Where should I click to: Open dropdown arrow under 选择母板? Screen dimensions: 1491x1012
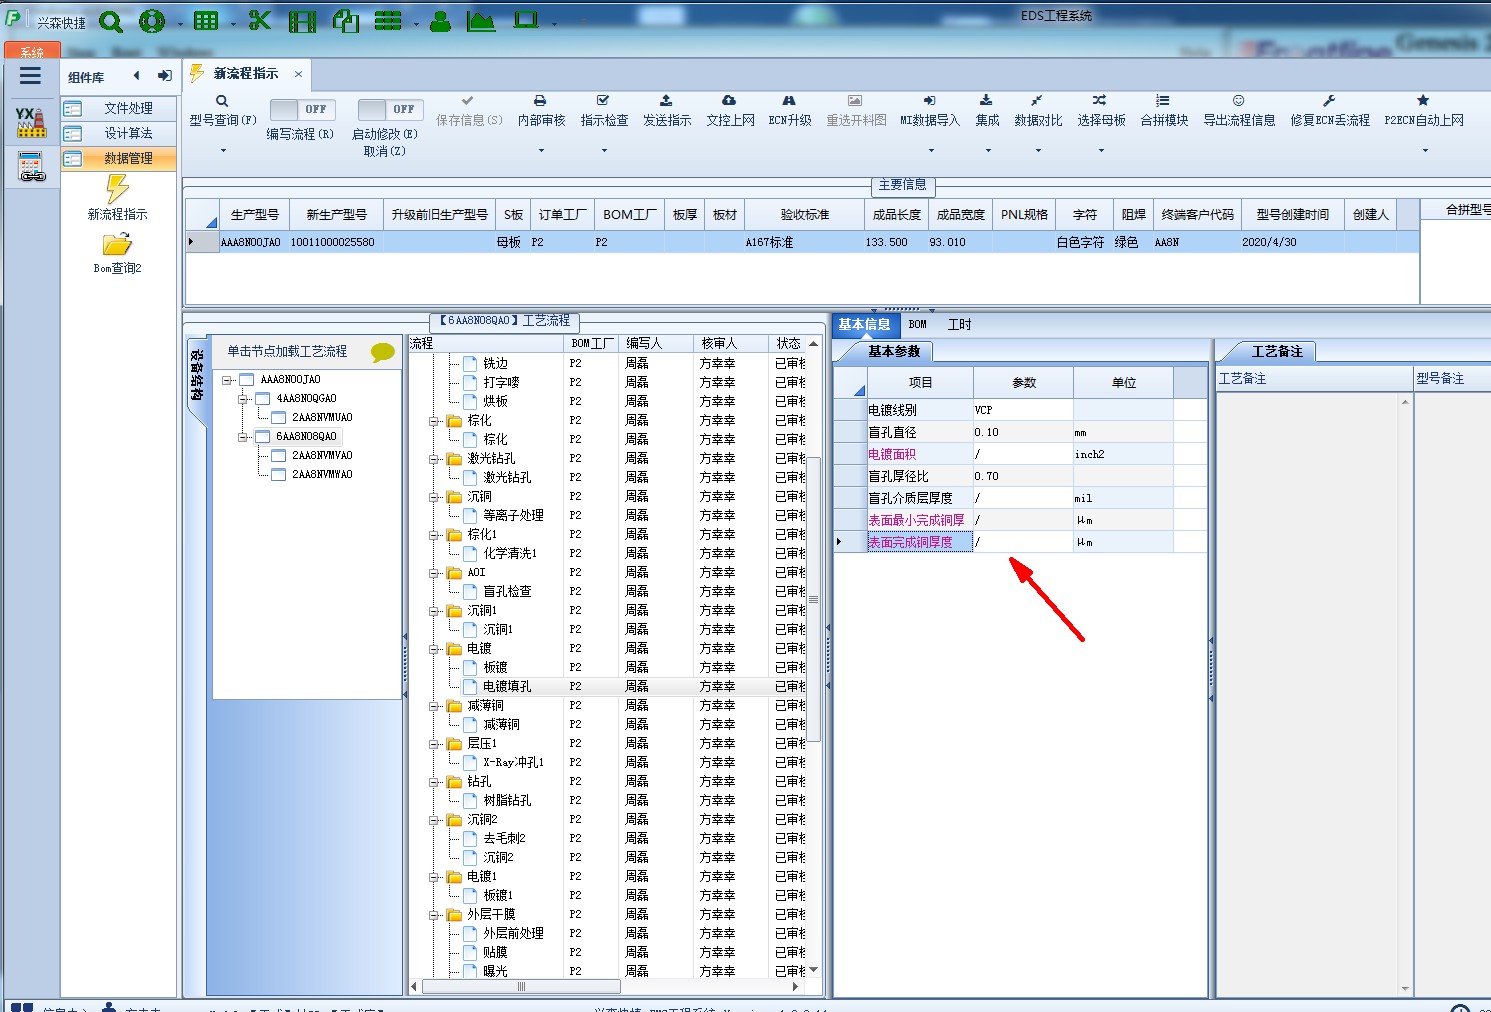[x=1101, y=151]
